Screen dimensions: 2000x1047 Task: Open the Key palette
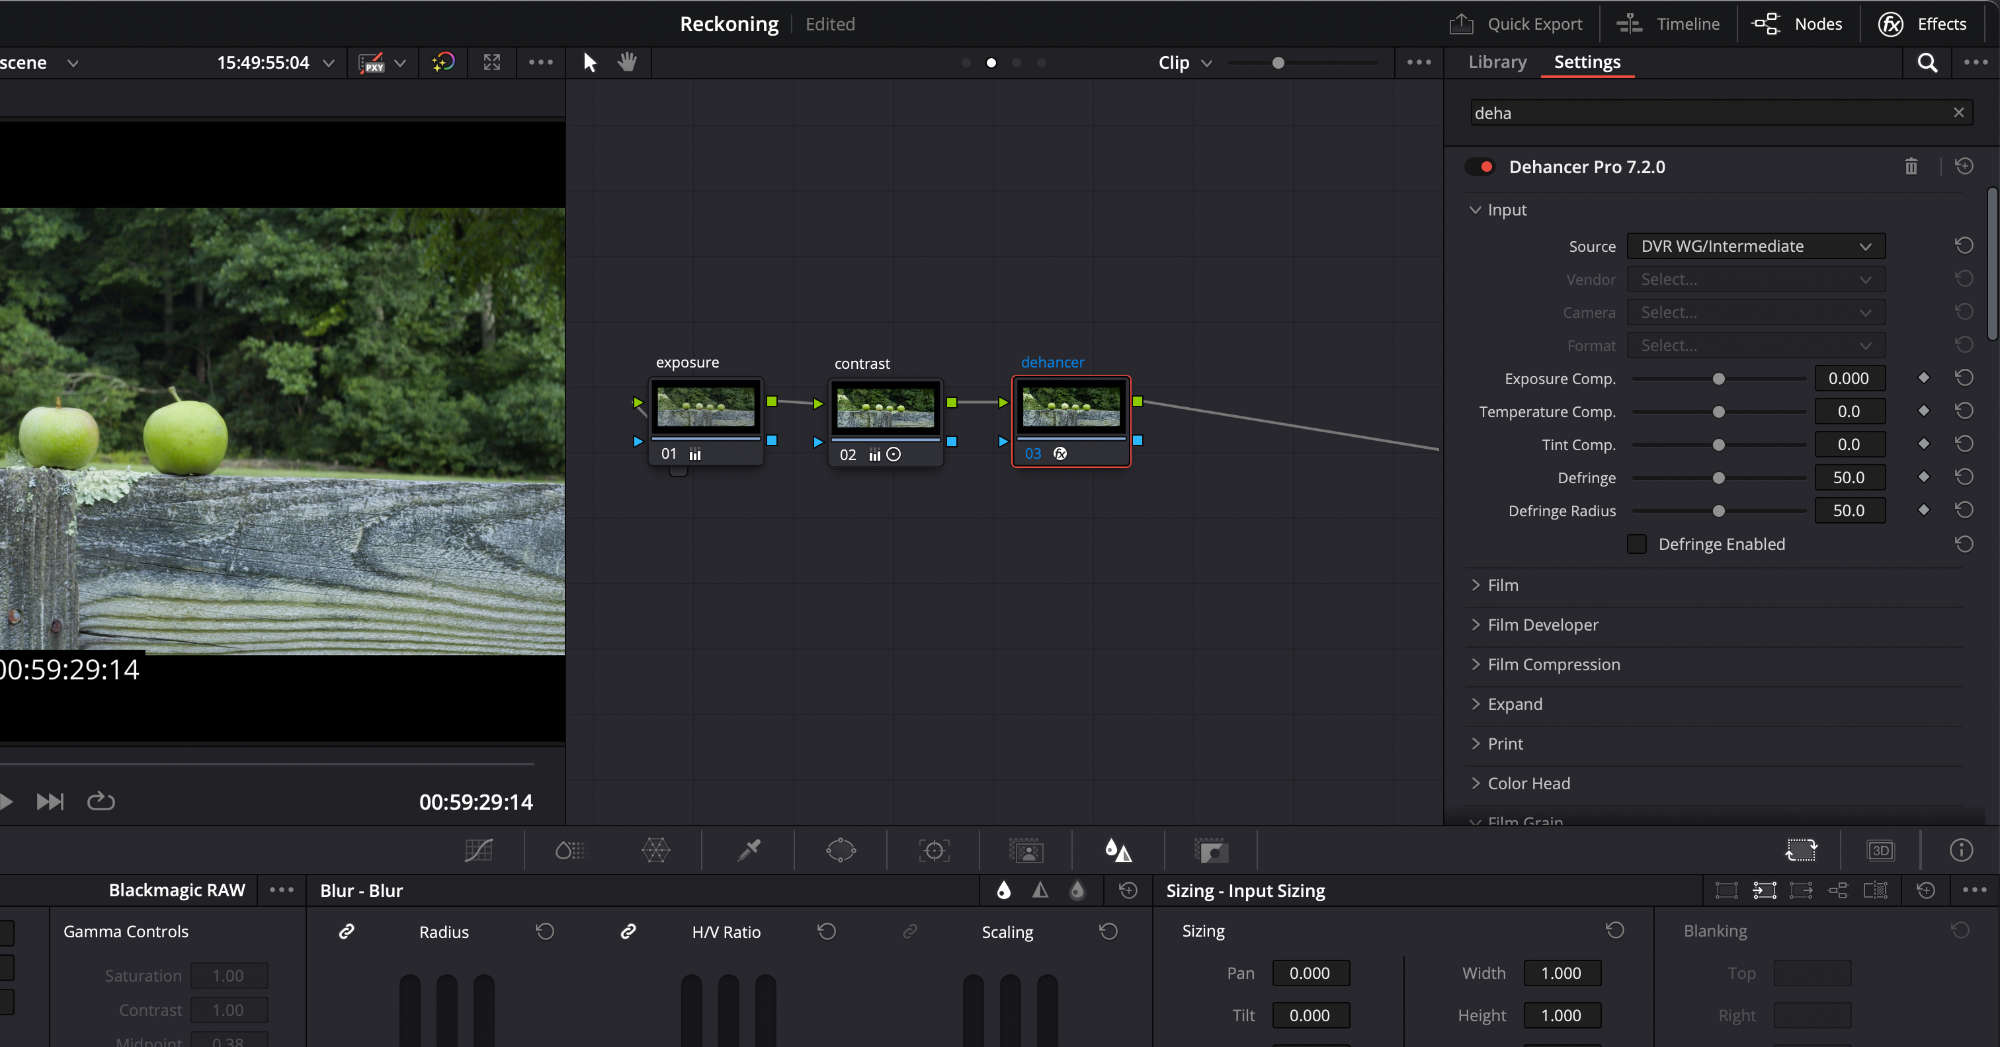click(x=1210, y=850)
